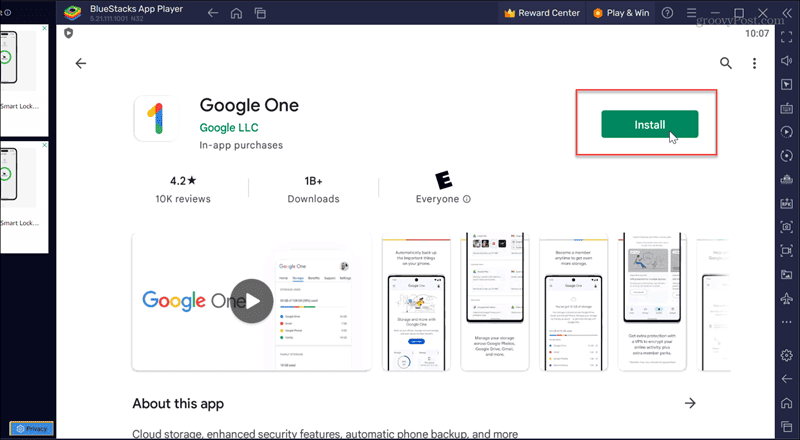Image resolution: width=800 pixels, height=440 pixels.
Task: Open the media folder icon in sidebar
Action: [x=787, y=275]
